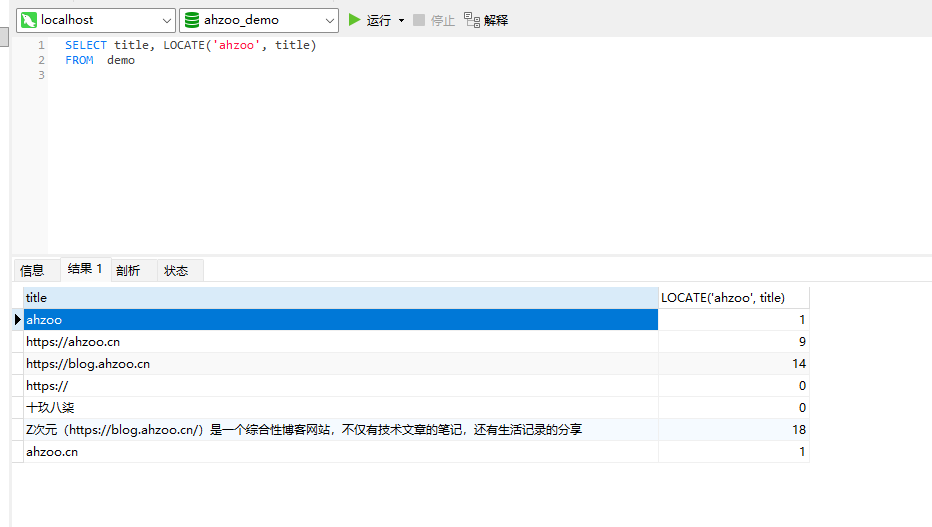Select the ahzoo.cn title cell
The height and width of the screenshot is (527, 932).
[52, 452]
